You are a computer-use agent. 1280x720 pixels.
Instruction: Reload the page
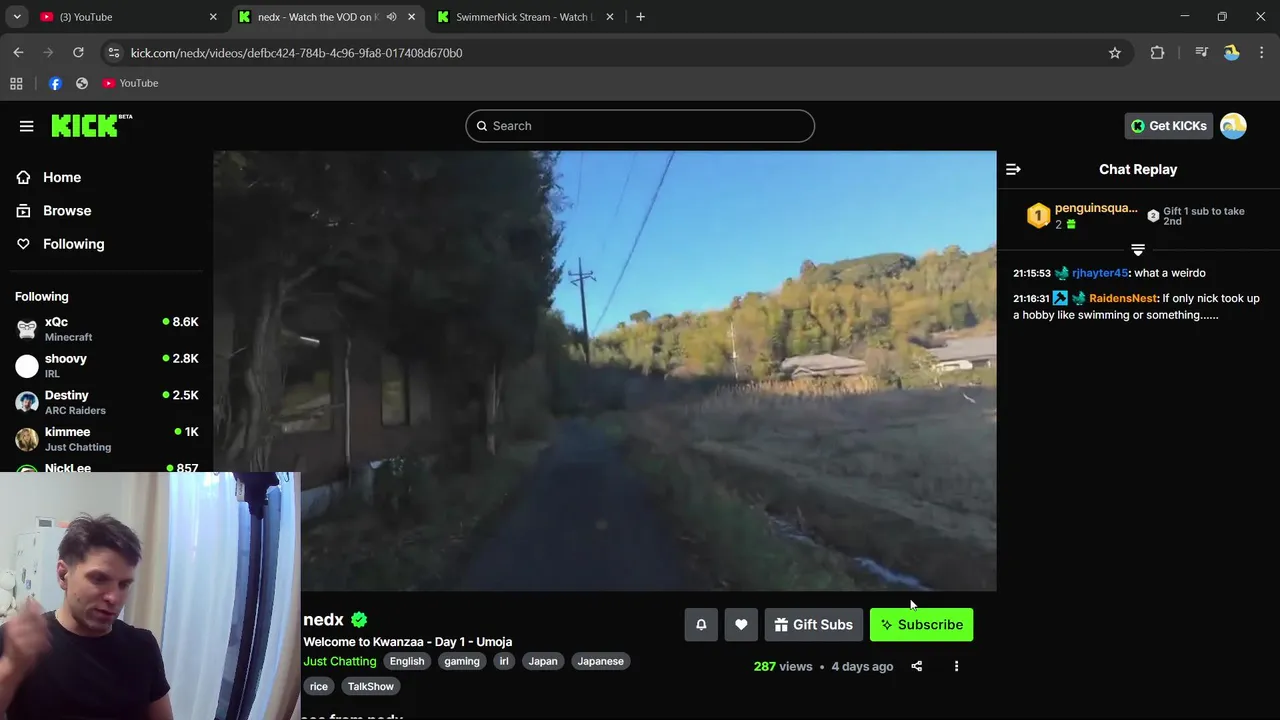78,53
